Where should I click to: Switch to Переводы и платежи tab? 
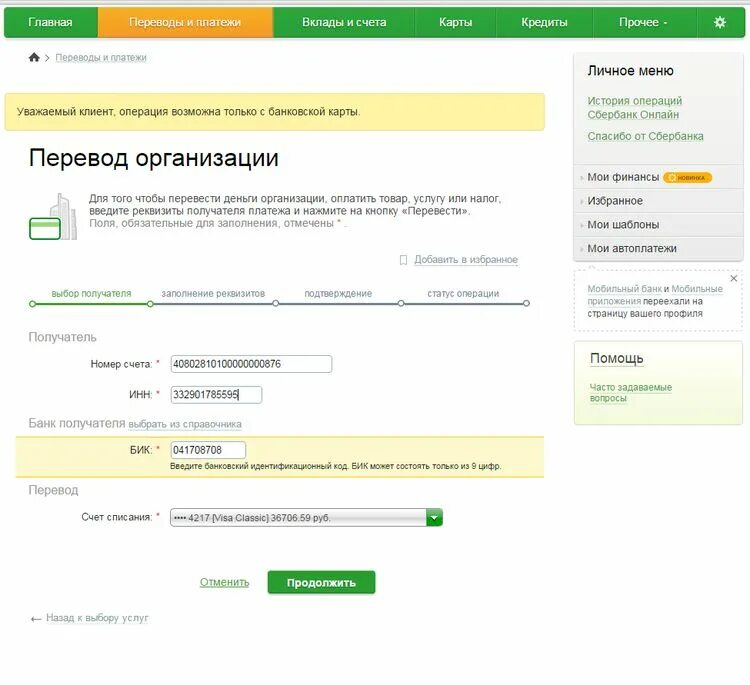(x=185, y=22)
